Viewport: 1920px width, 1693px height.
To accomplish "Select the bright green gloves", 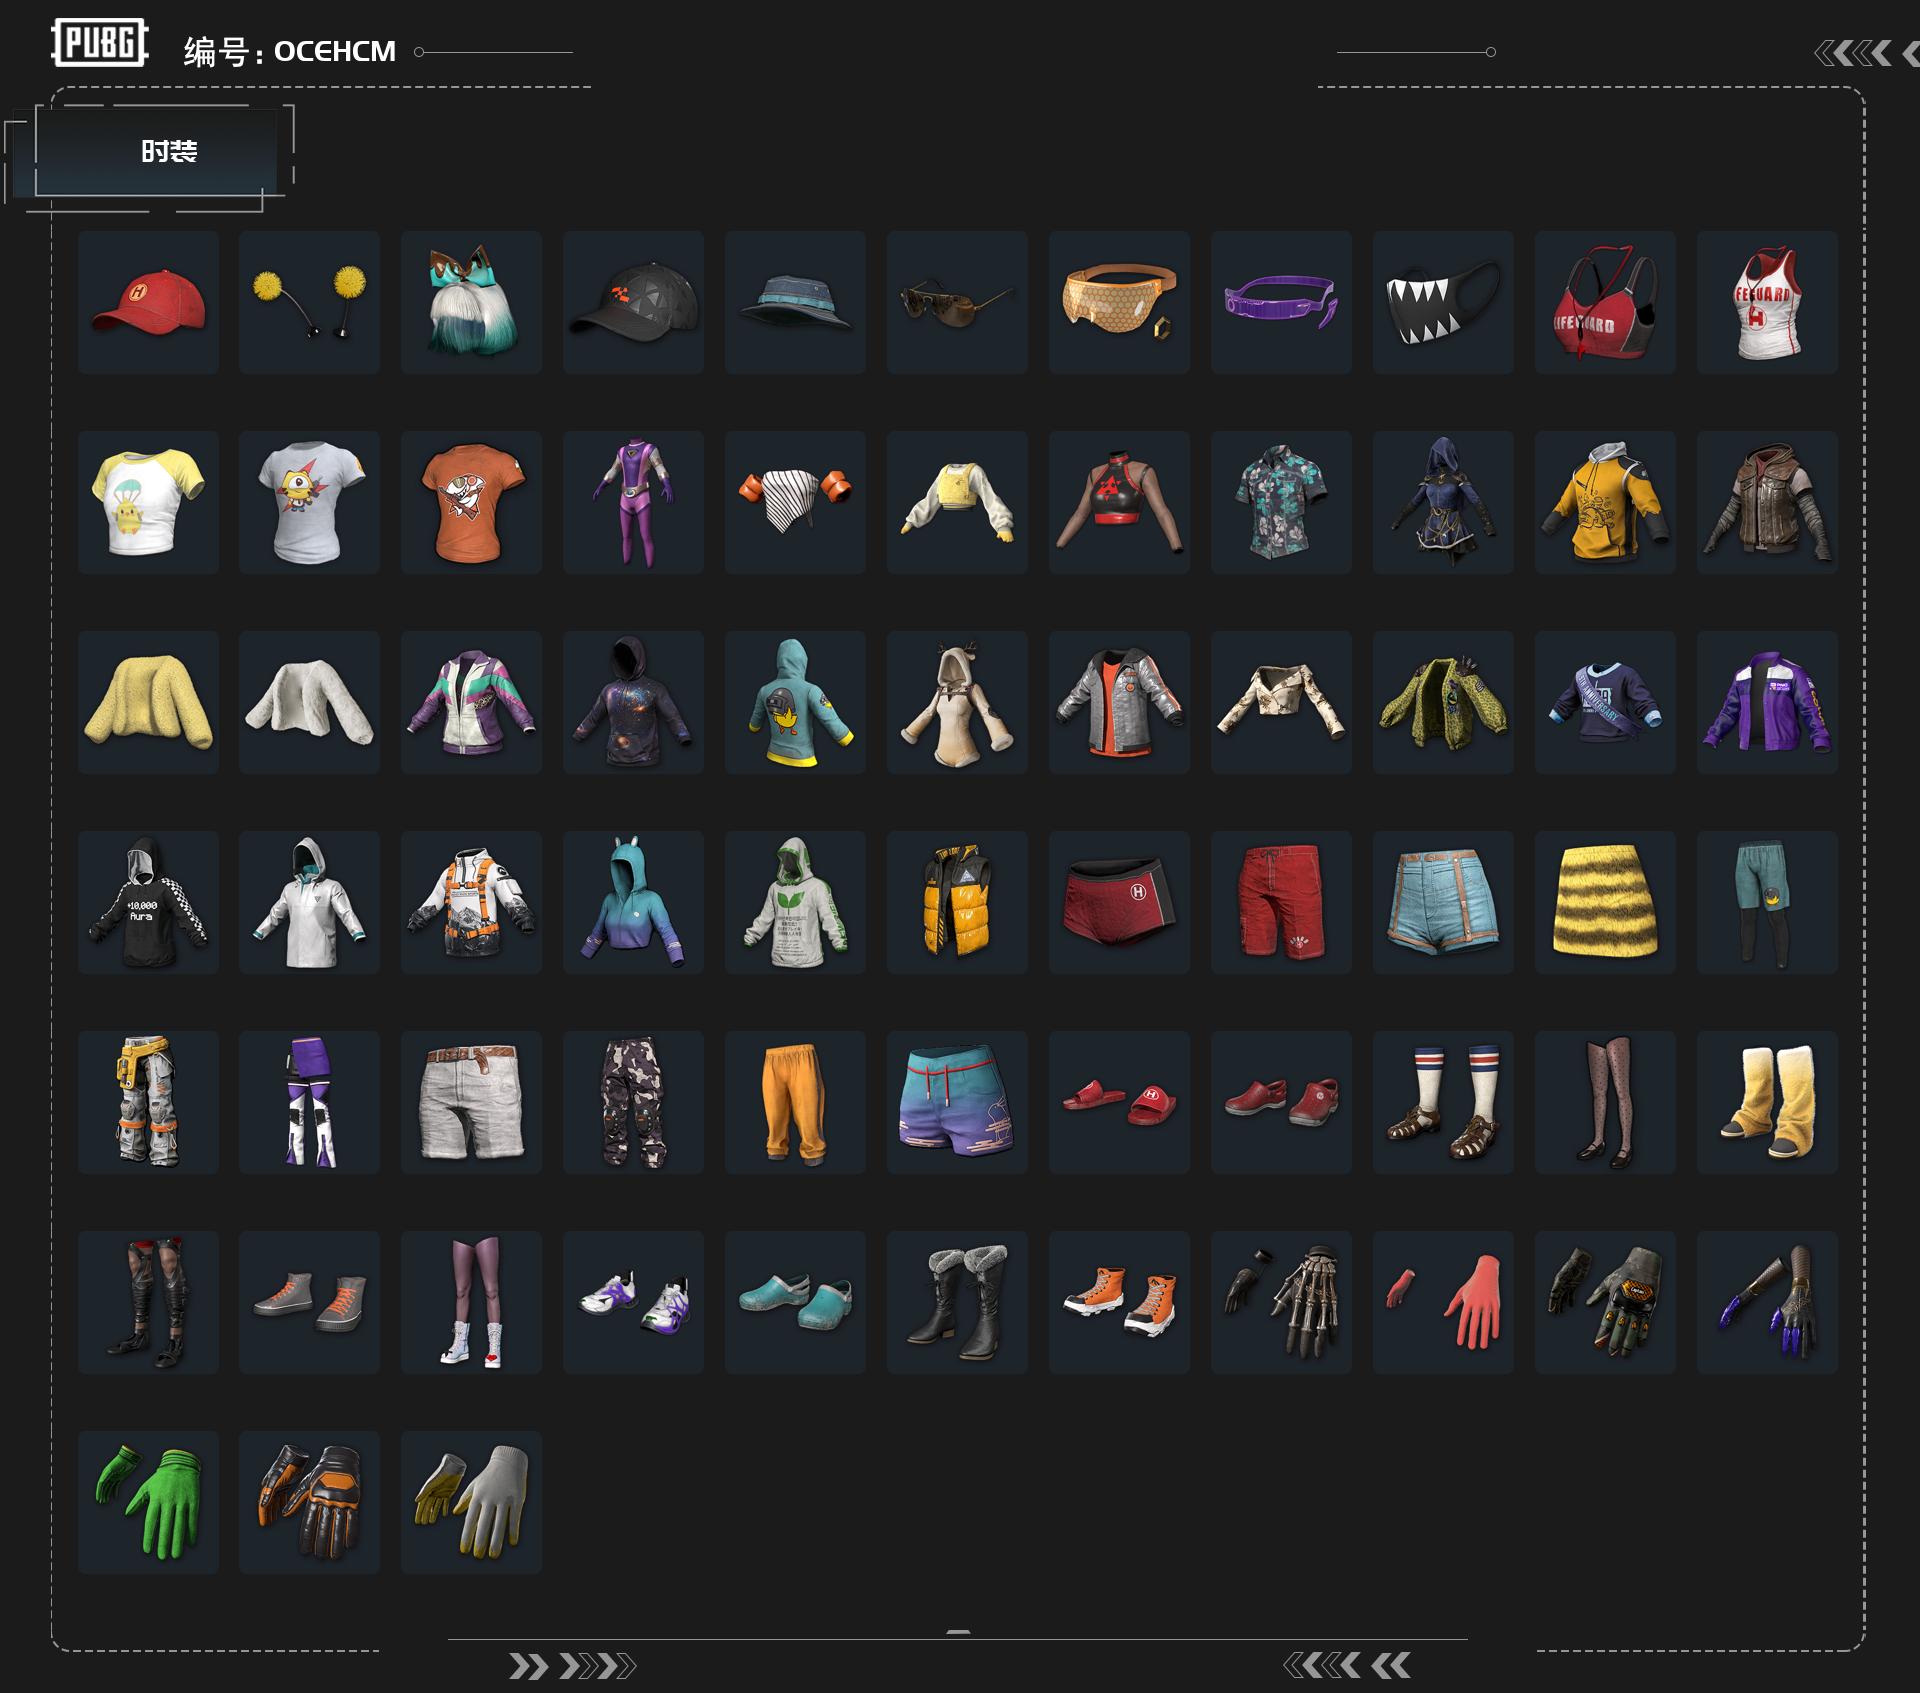I will pyautogui.click(x=148, y=1502).
